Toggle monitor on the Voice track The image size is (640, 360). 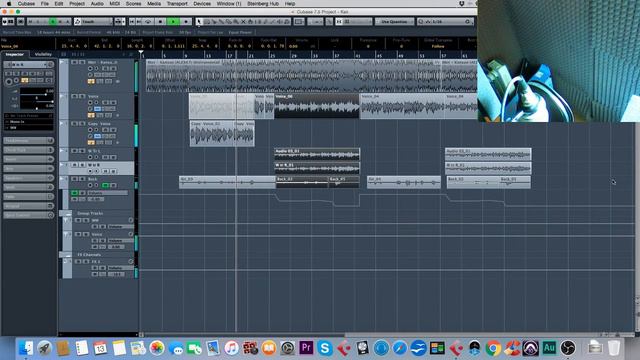pos(97,102)
